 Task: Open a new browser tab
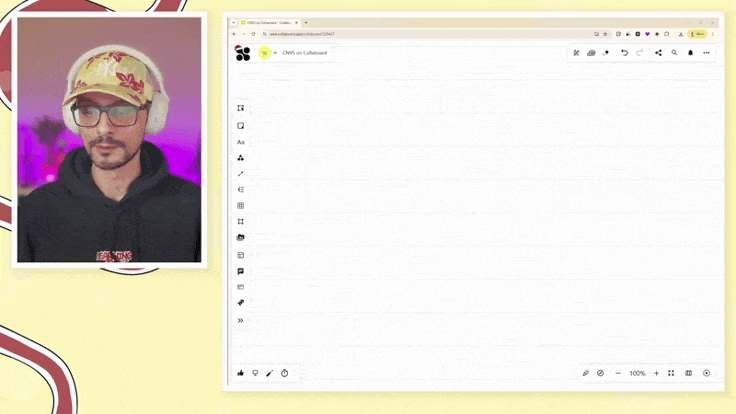(x=306, y=23)
